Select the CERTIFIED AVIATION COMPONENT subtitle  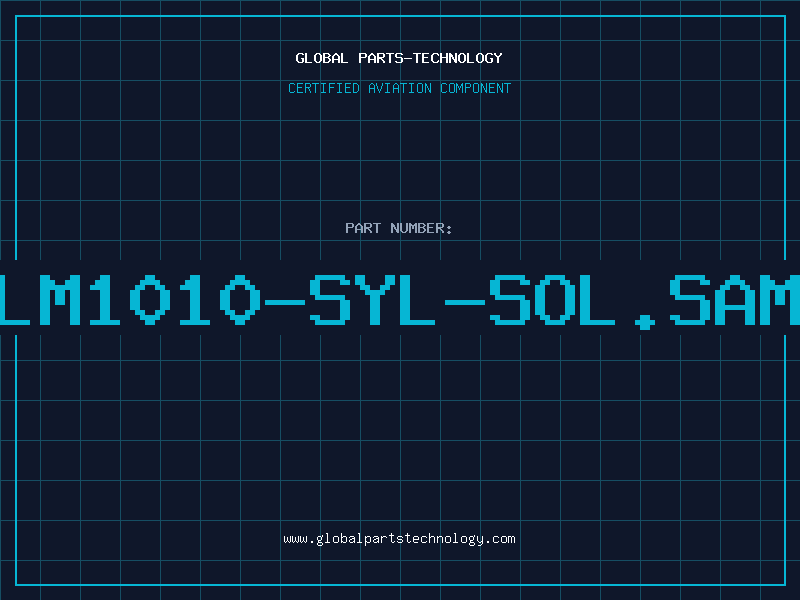coord(399,88)
